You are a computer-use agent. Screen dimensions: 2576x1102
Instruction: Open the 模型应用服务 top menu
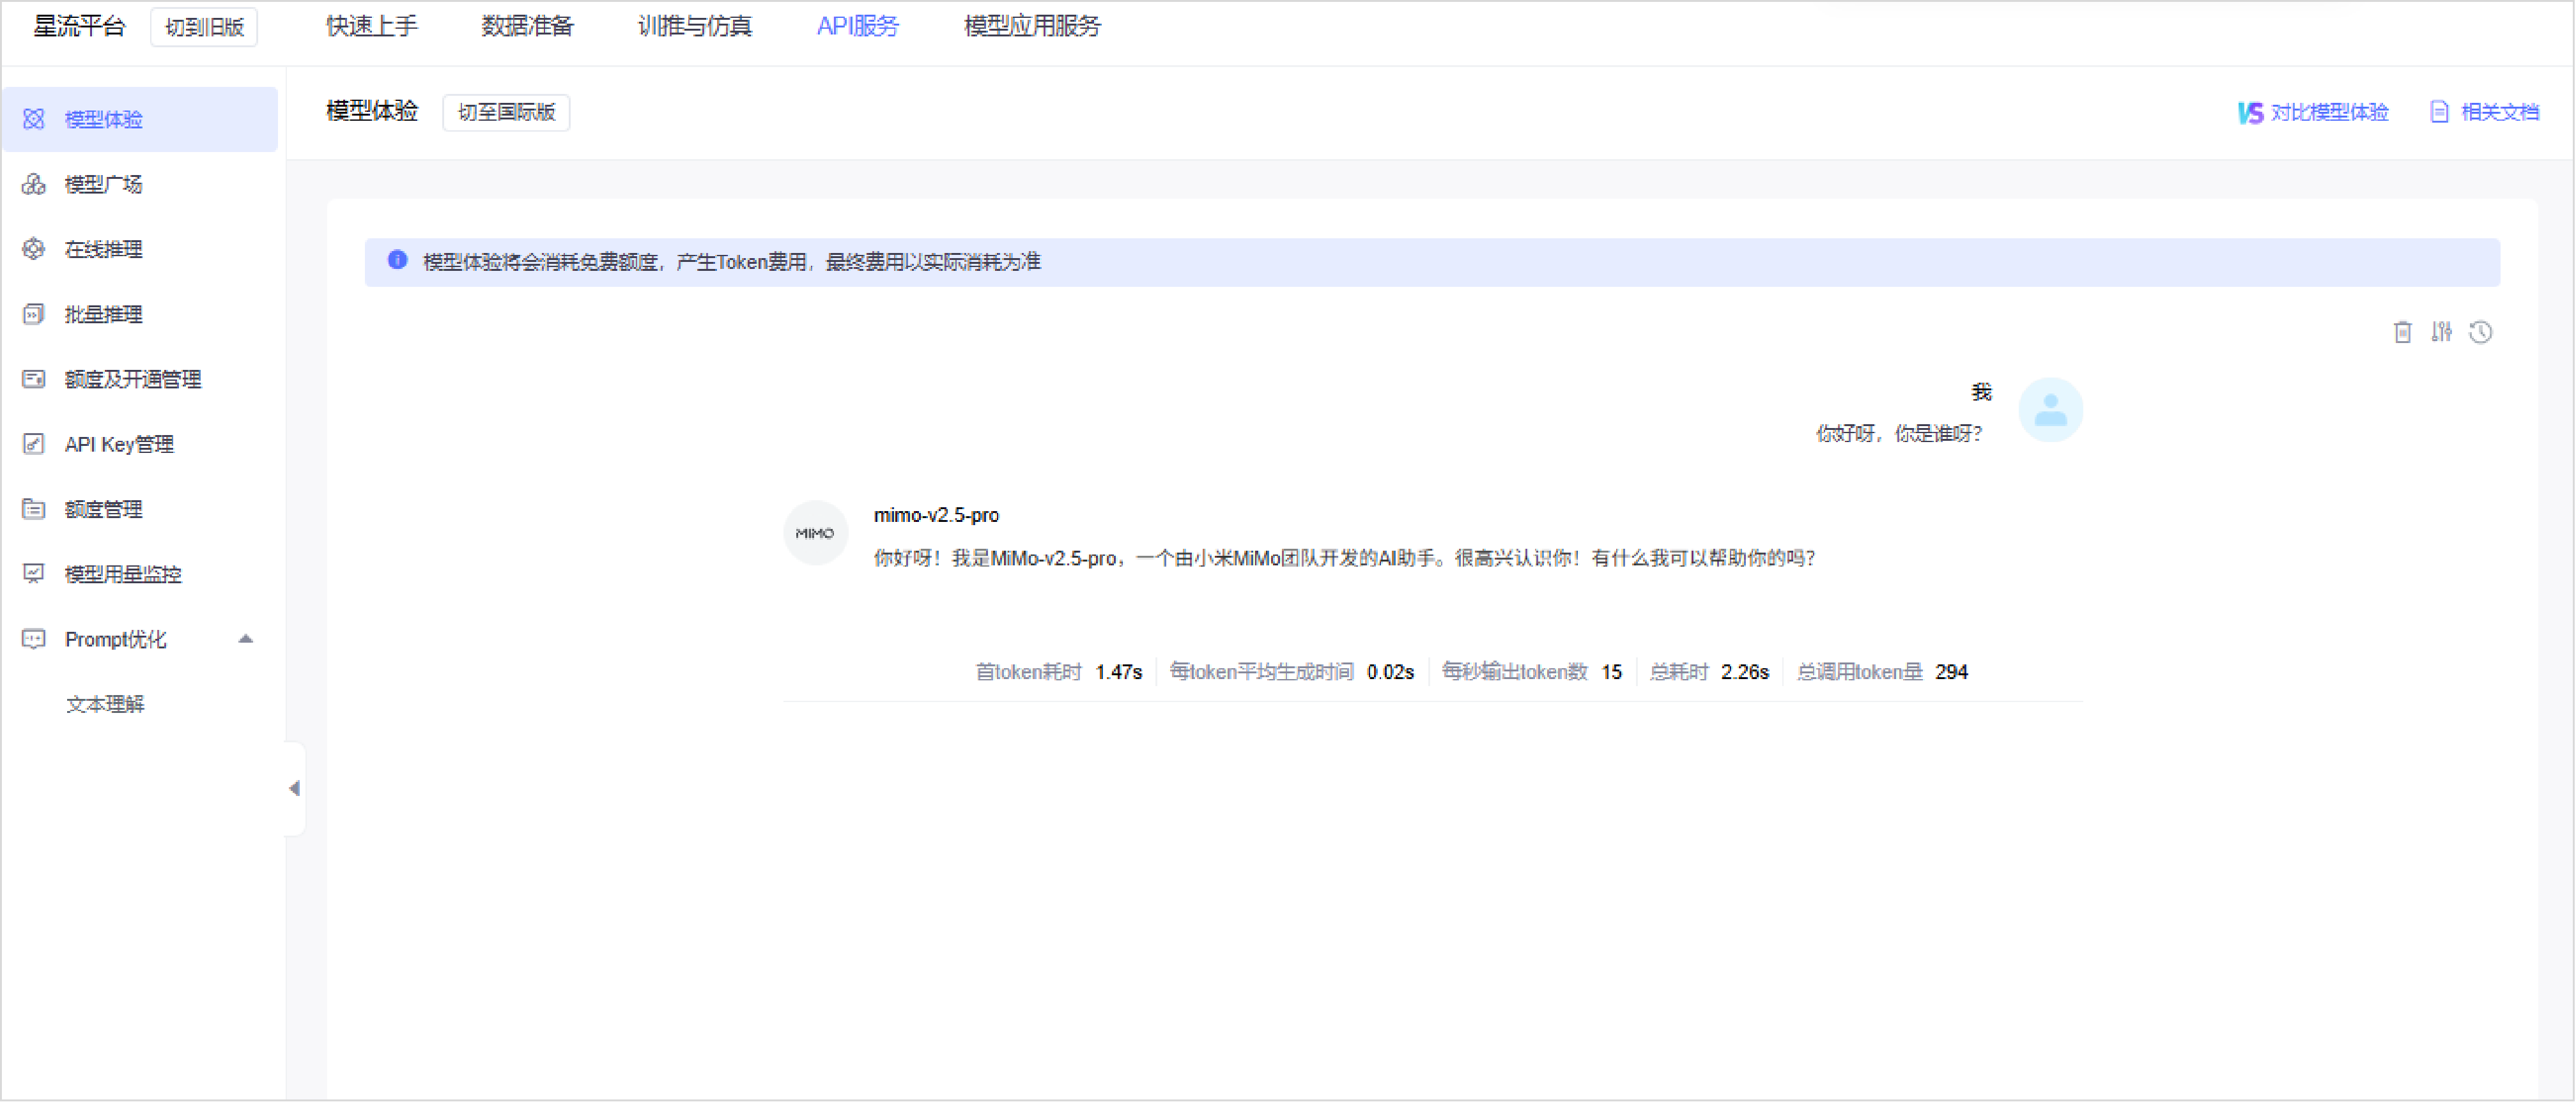point(1031,27)
